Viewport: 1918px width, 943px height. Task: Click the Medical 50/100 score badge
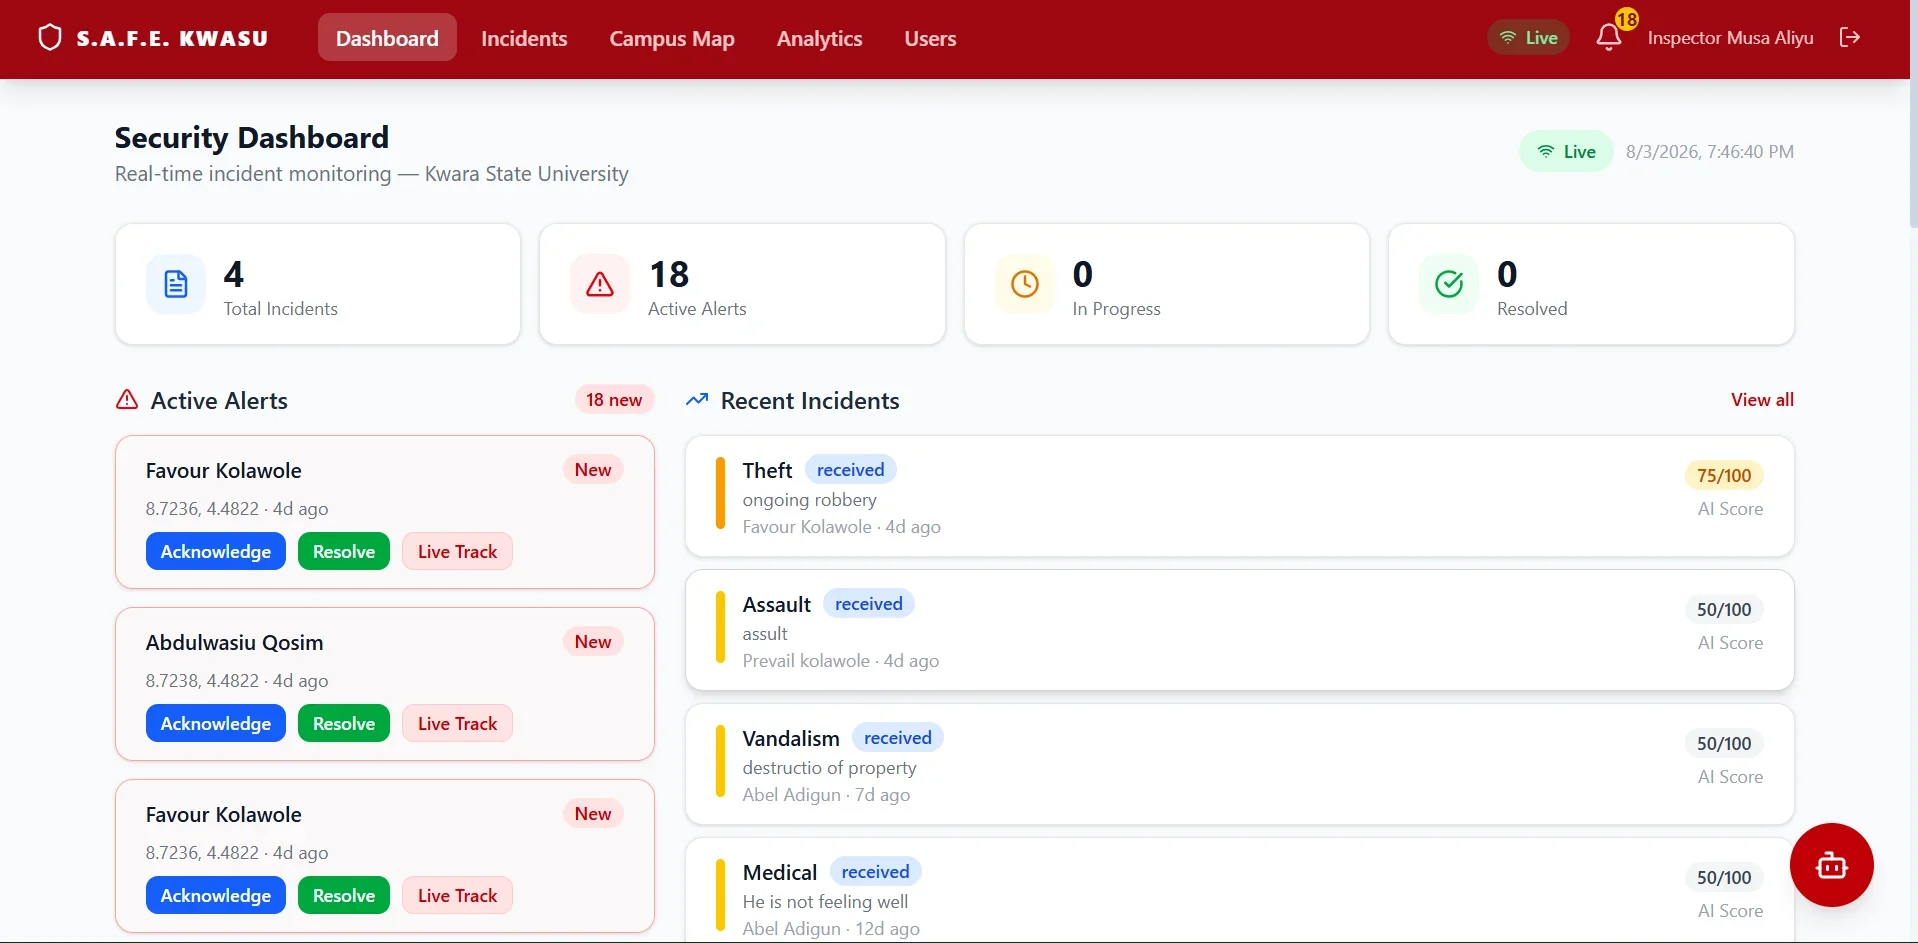[x=1724, y=877]
